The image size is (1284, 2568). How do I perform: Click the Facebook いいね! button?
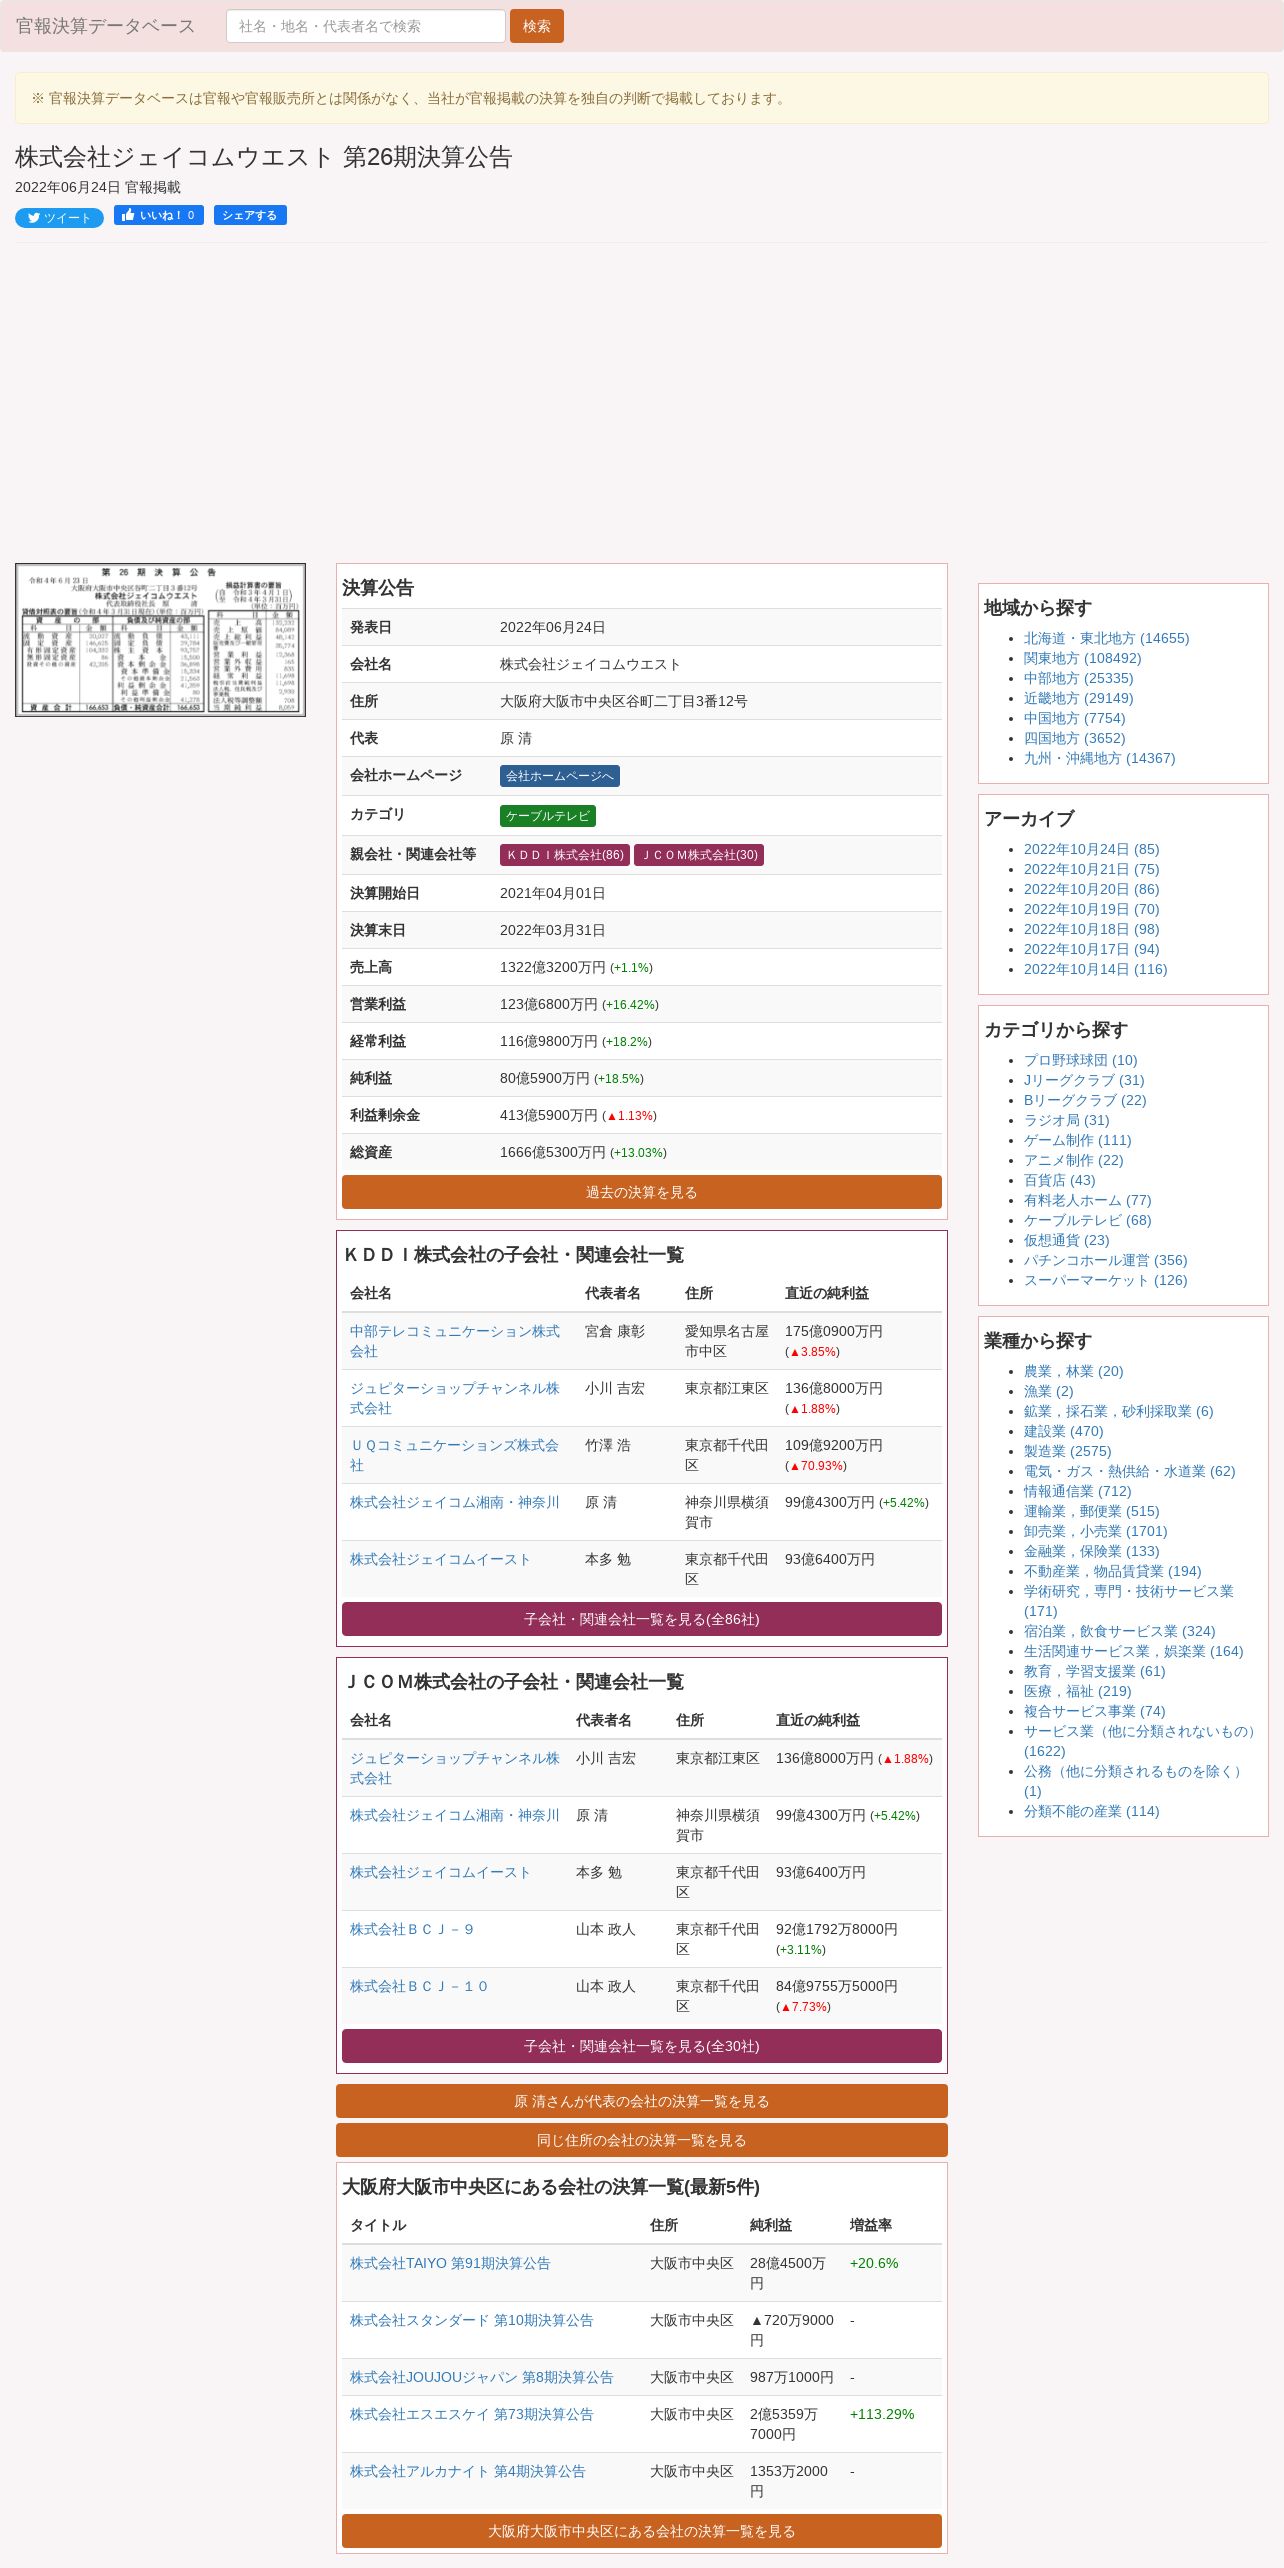pos(159,215)
